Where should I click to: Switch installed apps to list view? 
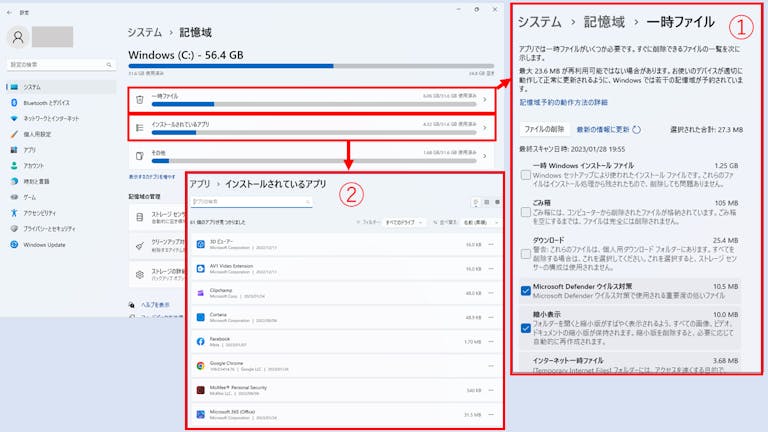pyautogui.click(x=476, y=202)
